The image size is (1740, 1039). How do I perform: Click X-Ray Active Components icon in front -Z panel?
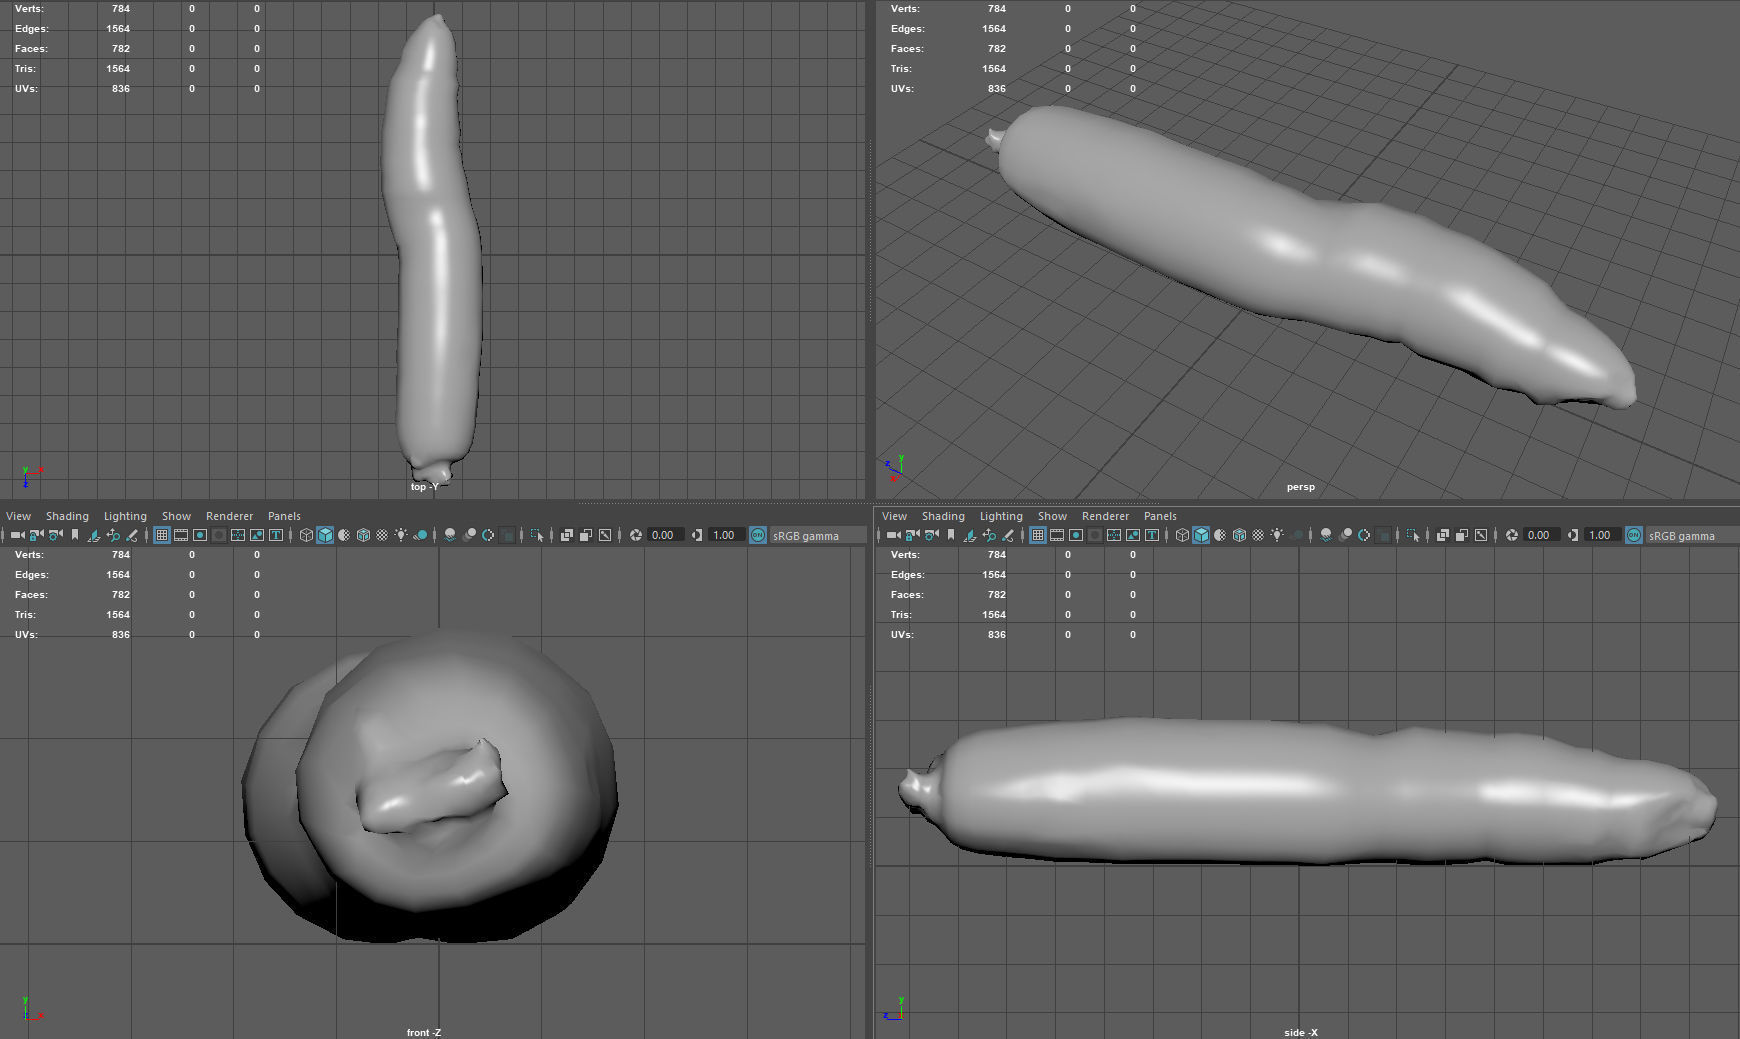tap(586, 535)
